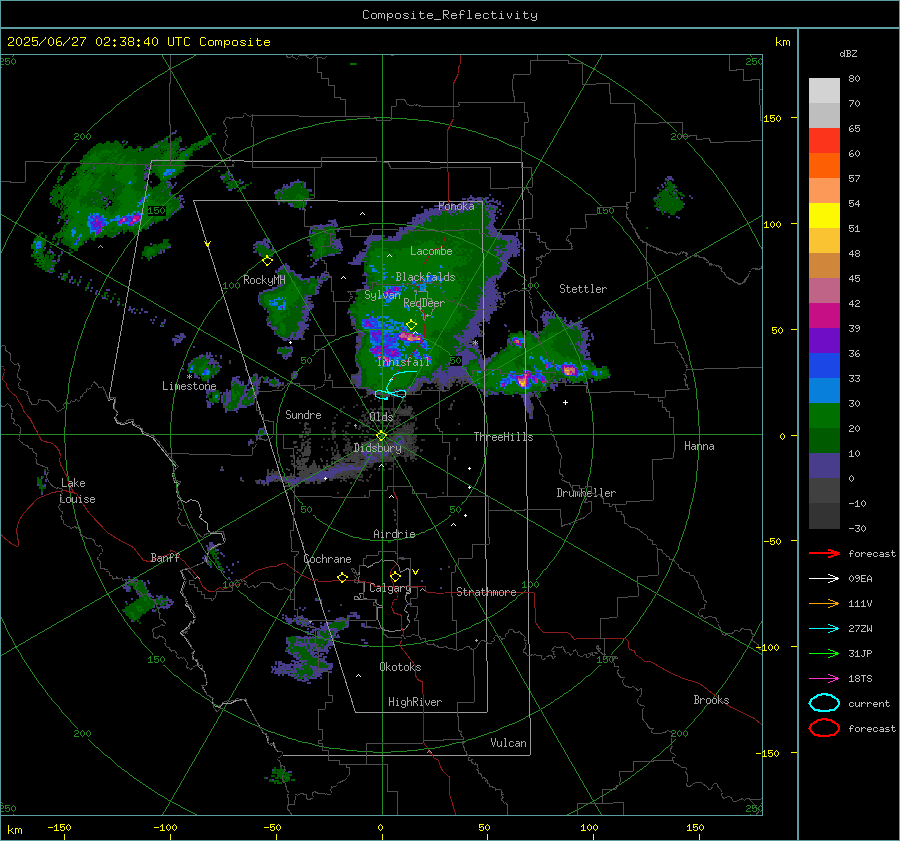Click the word current in the legend

pos(869,703)
